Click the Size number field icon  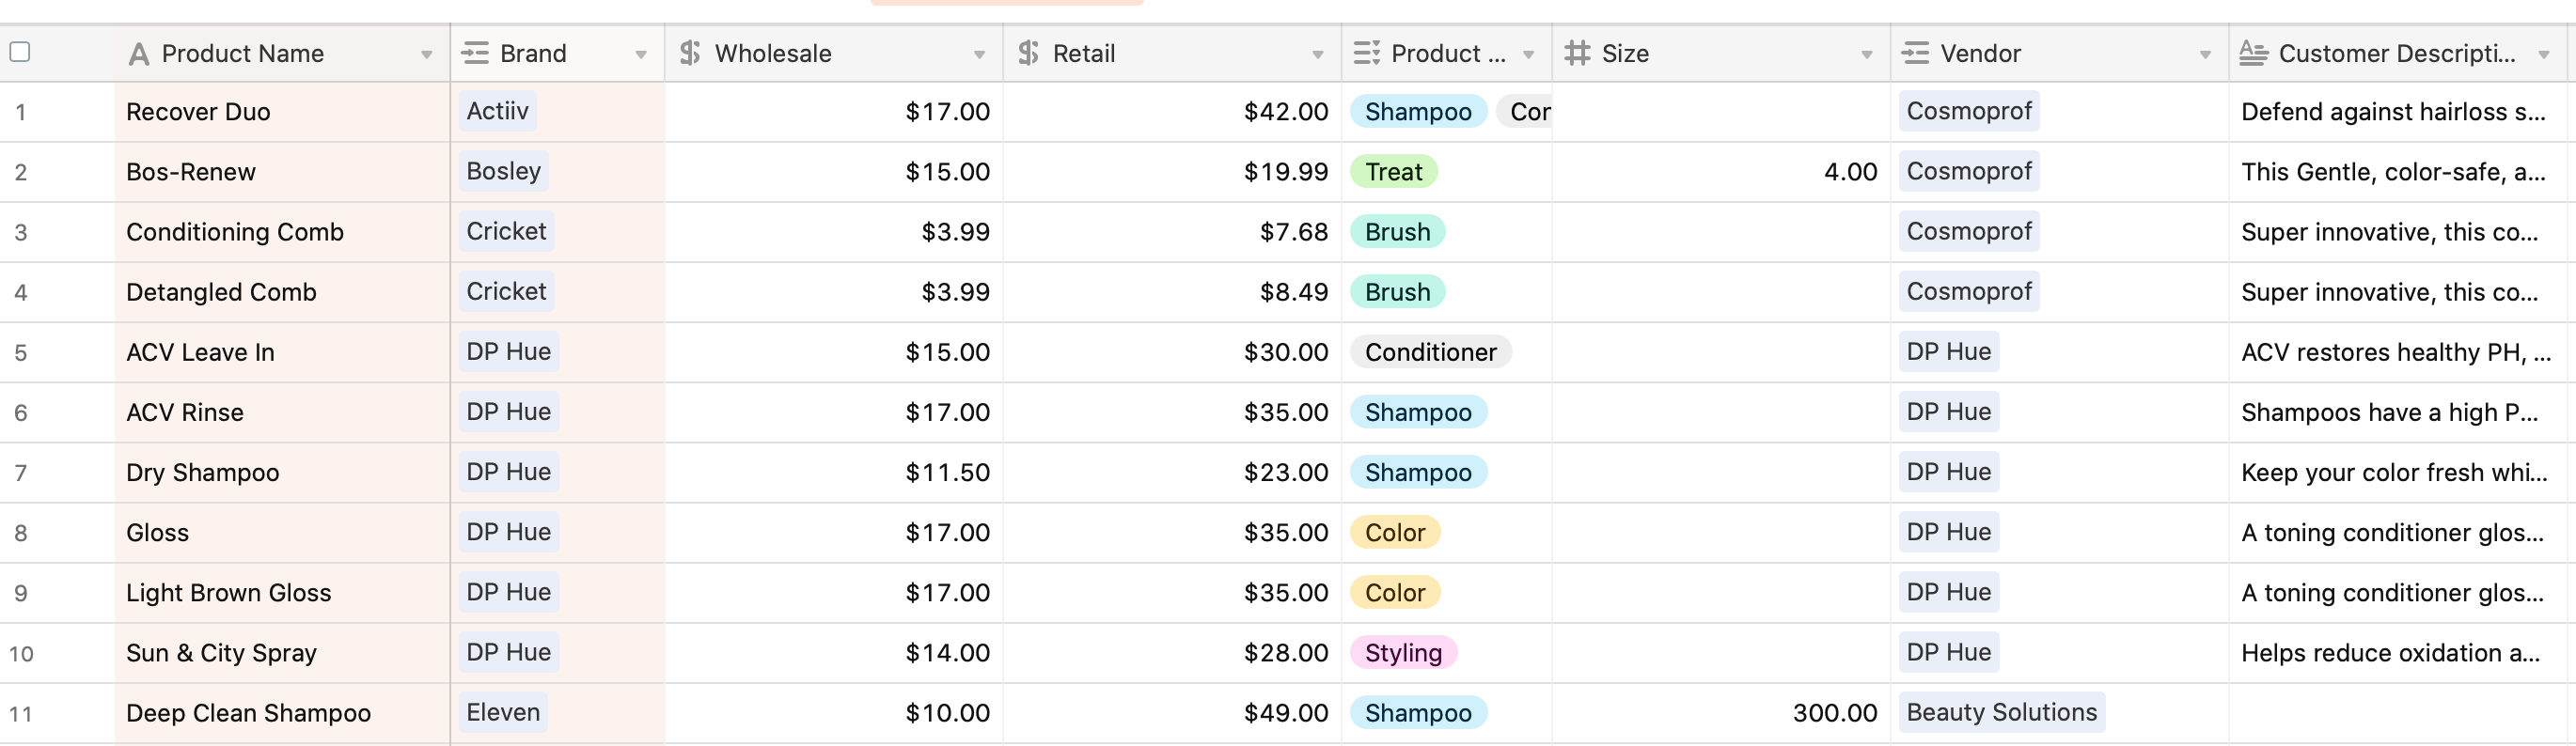click(x=1577, y=53)
